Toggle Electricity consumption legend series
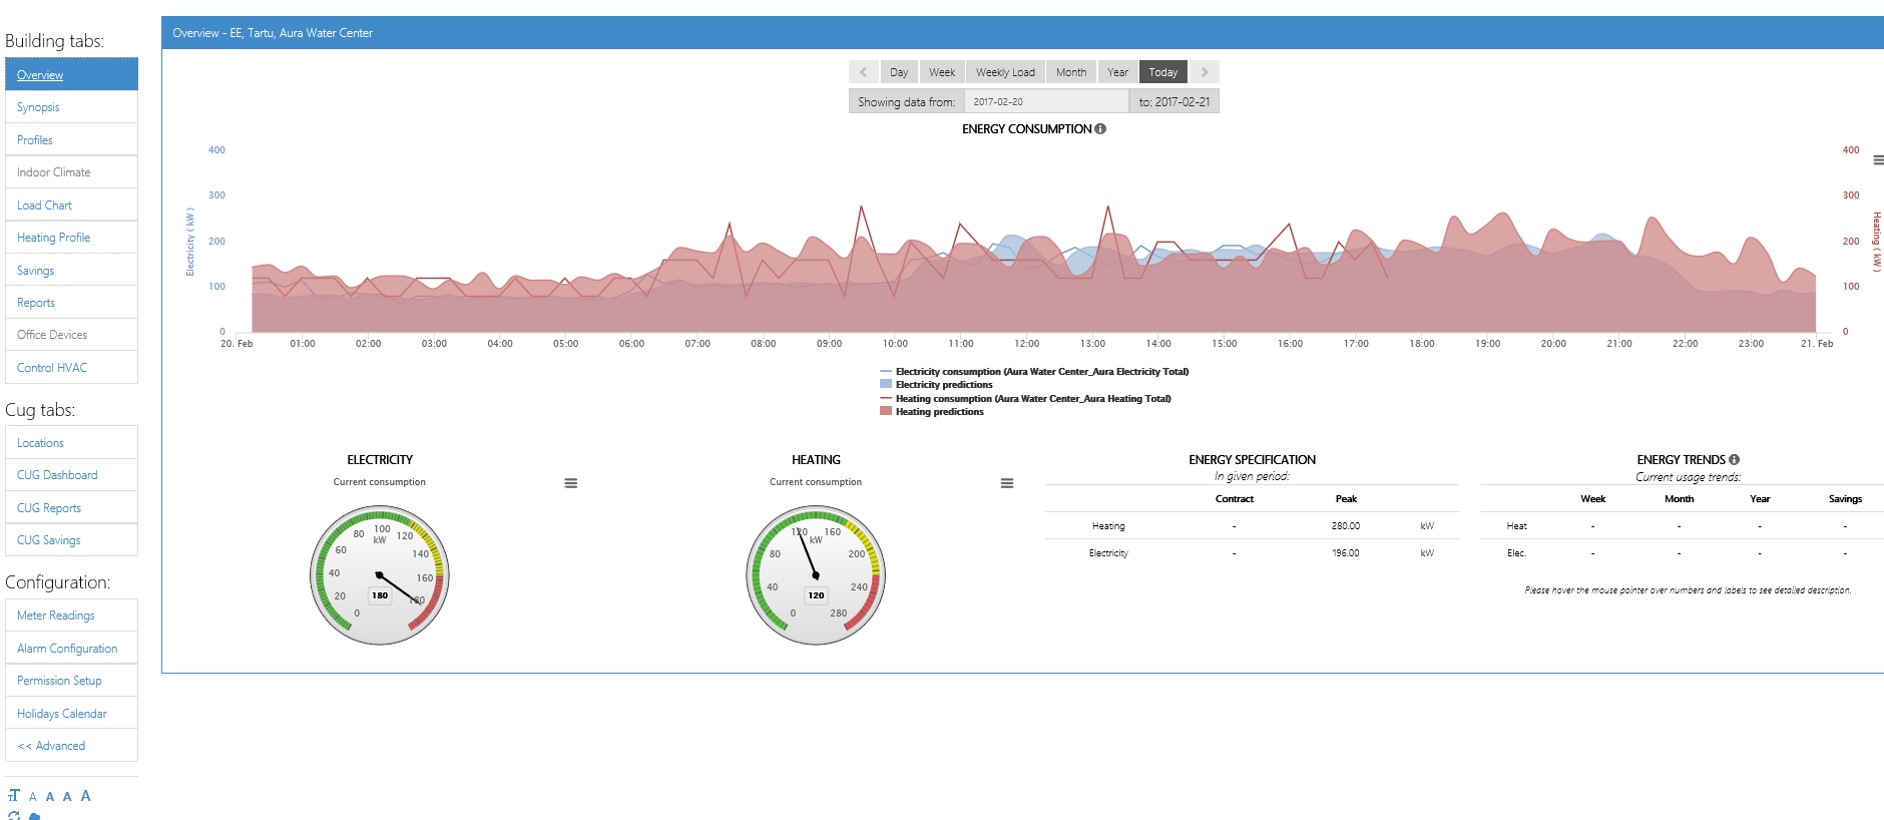 [1035, 372]
